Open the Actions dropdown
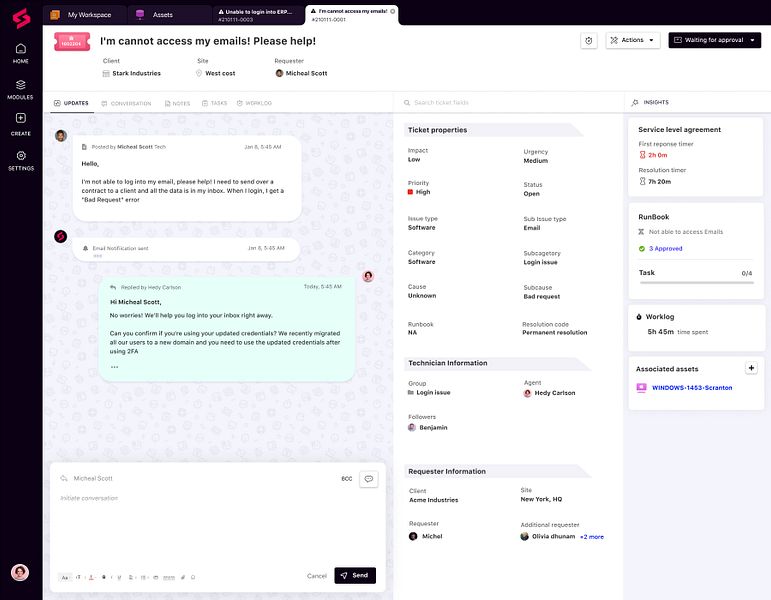The image size is (771, 600). click(632, 40)
